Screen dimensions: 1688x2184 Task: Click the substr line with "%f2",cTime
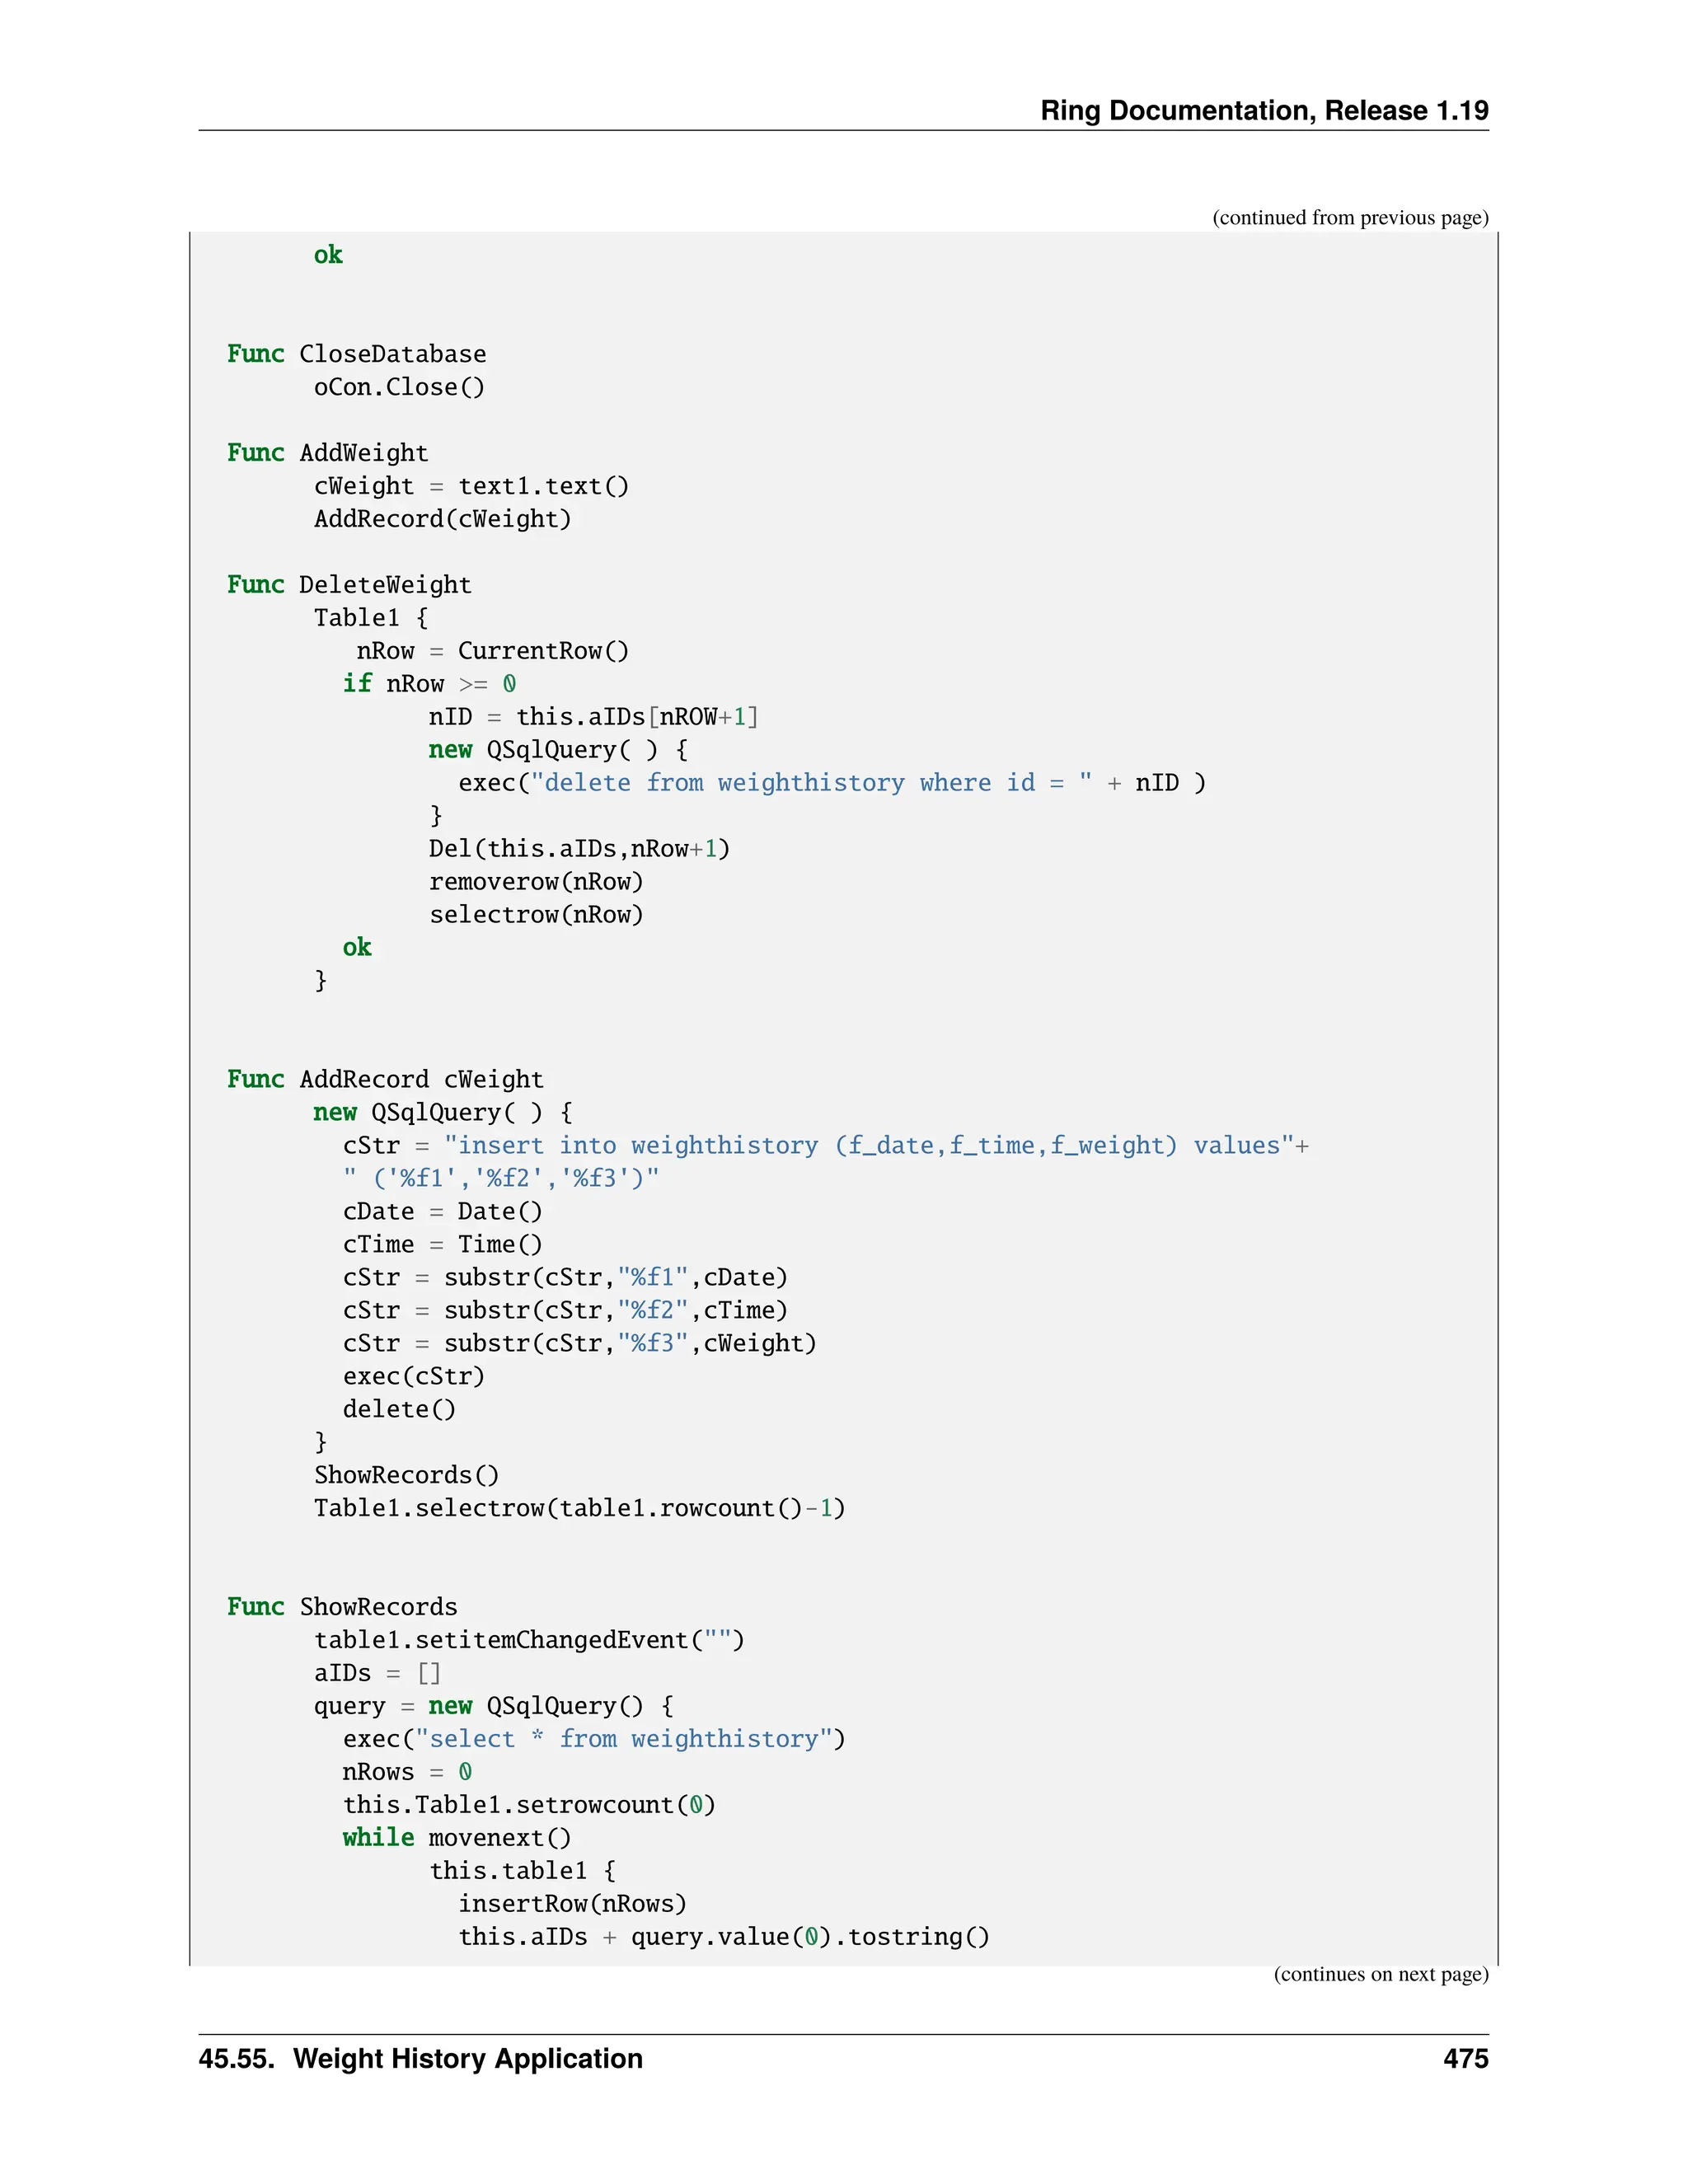(566, 1311)
